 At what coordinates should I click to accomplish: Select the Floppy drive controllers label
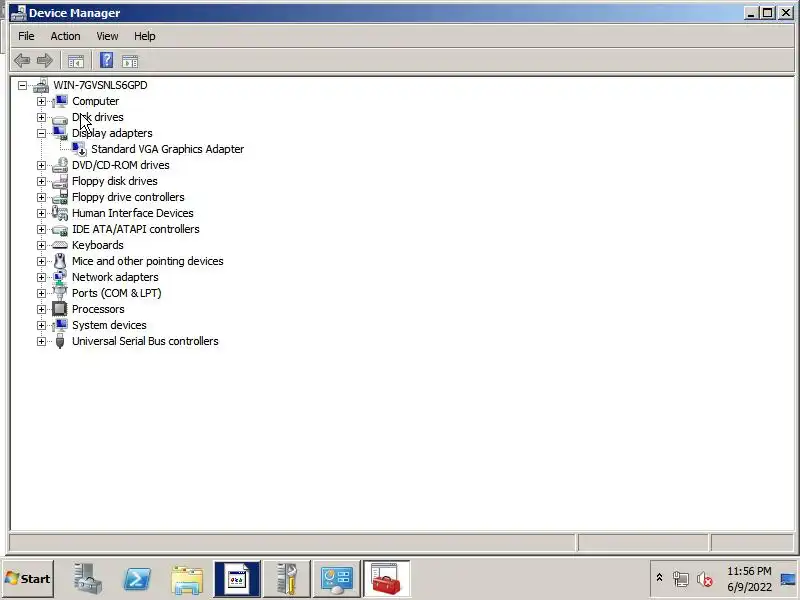(x=128, y=197)
